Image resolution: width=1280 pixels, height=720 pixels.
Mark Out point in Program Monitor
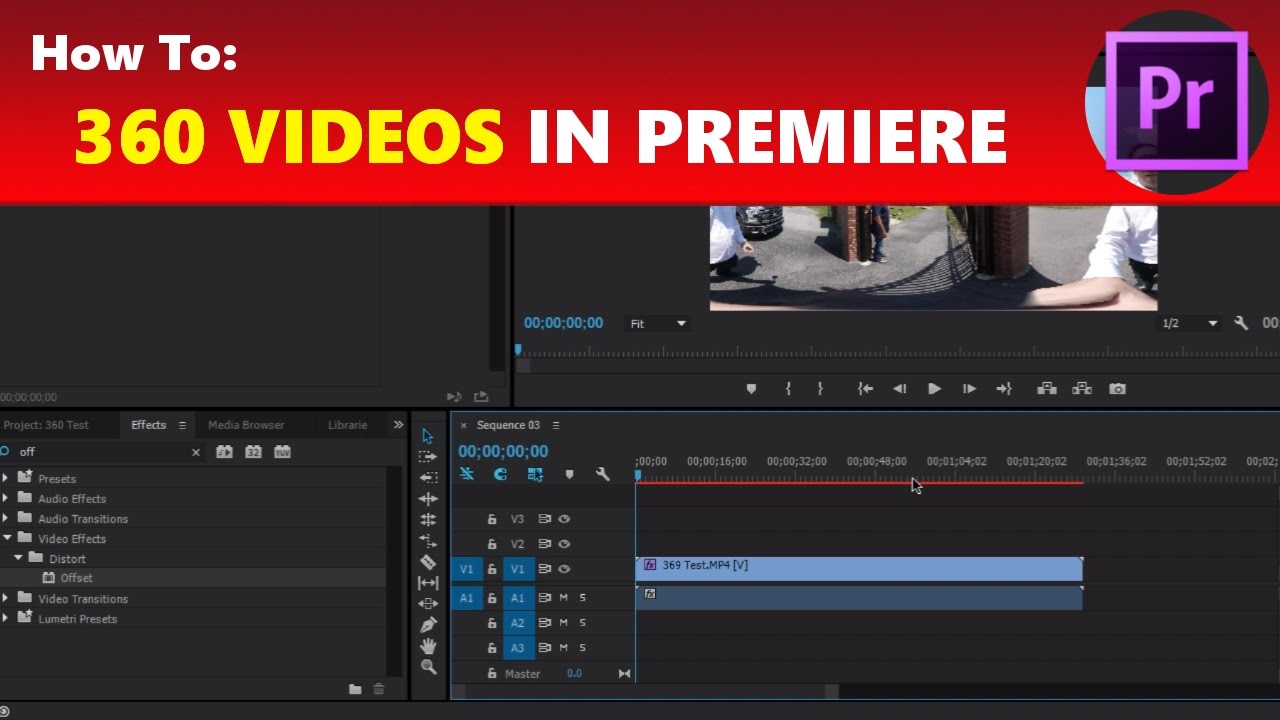coord(820,389)
